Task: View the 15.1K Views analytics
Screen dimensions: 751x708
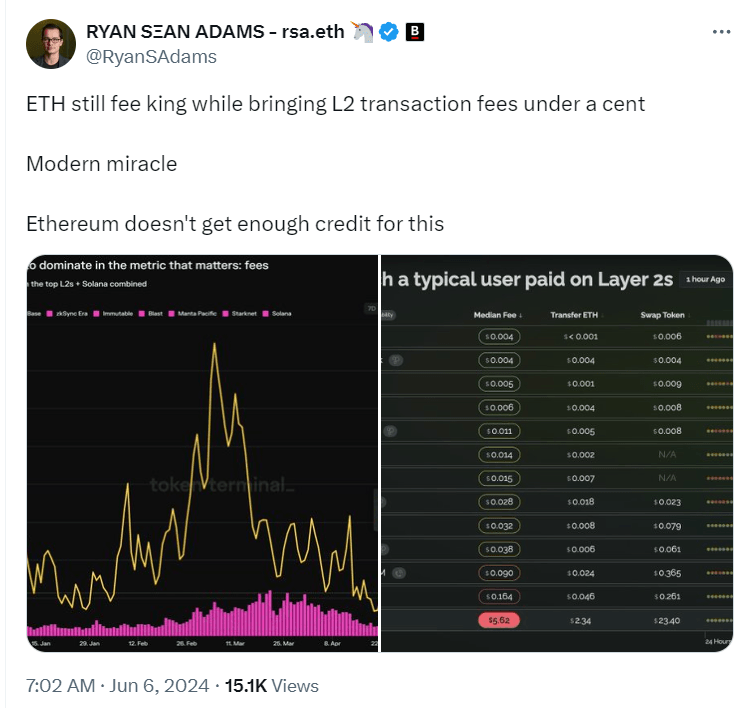Action: [272, 686]
